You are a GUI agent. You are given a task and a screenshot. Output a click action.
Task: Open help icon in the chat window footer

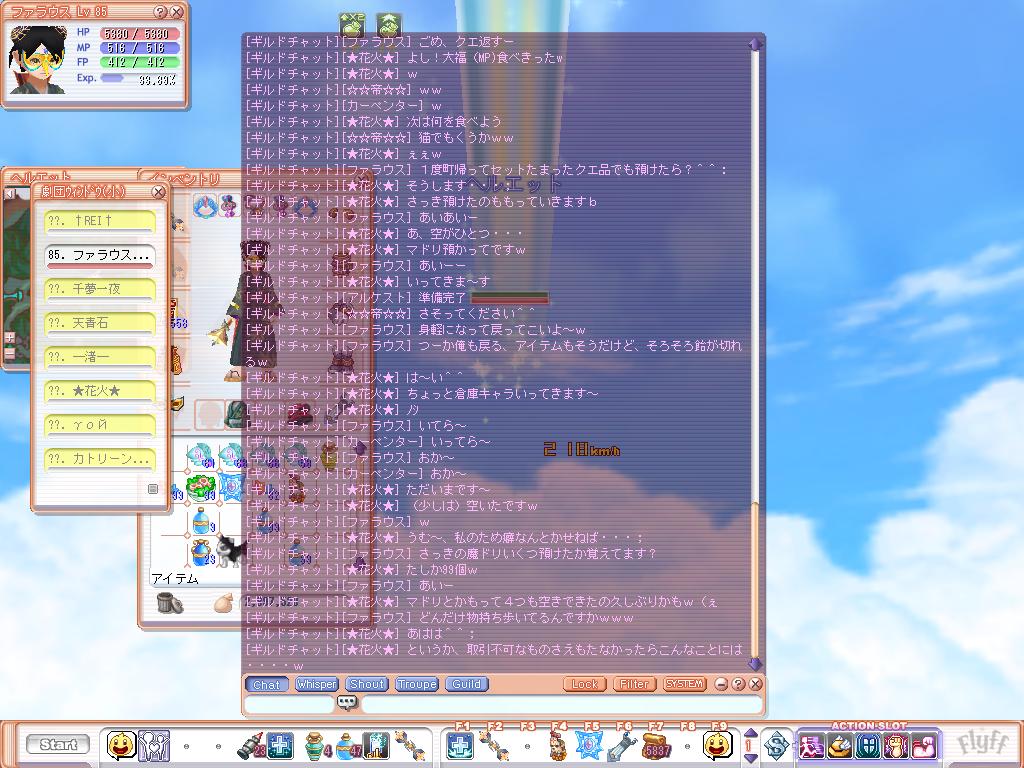coord(738,684)
